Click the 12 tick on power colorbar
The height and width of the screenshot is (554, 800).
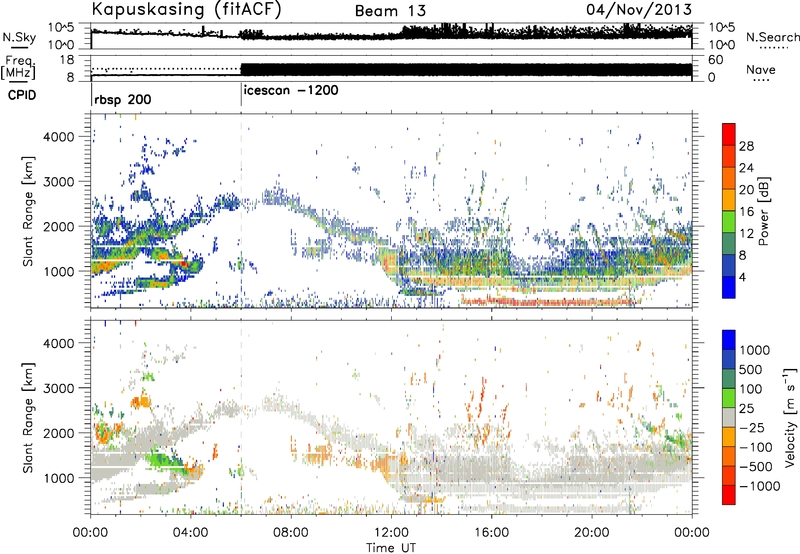746,234
